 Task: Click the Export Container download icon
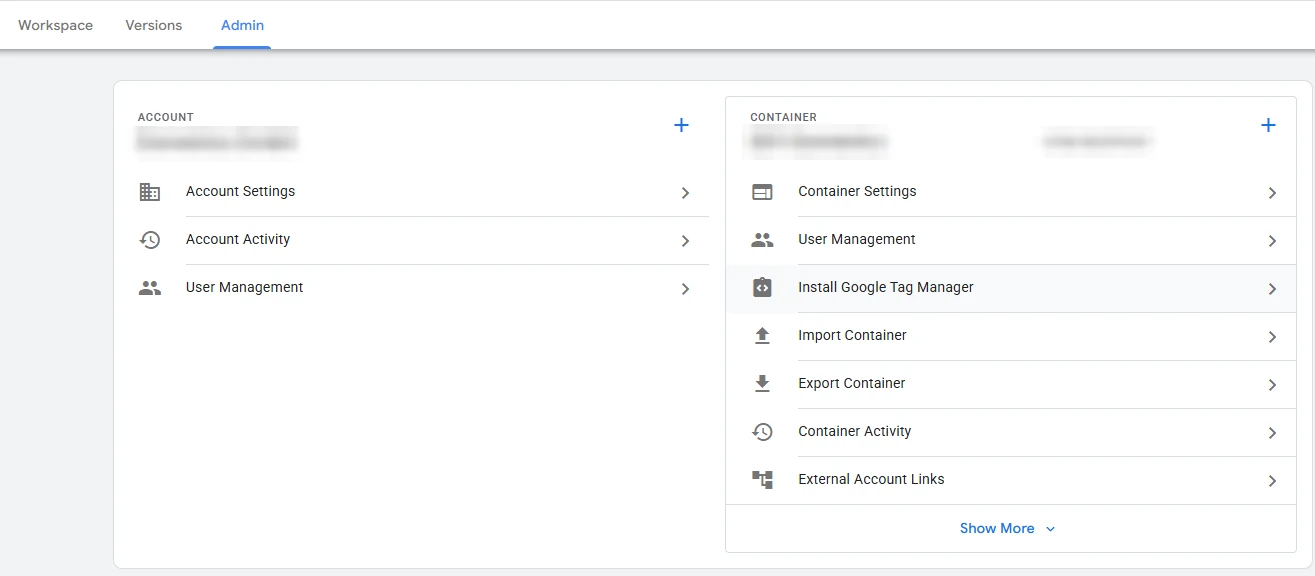[x=762, y=384]
